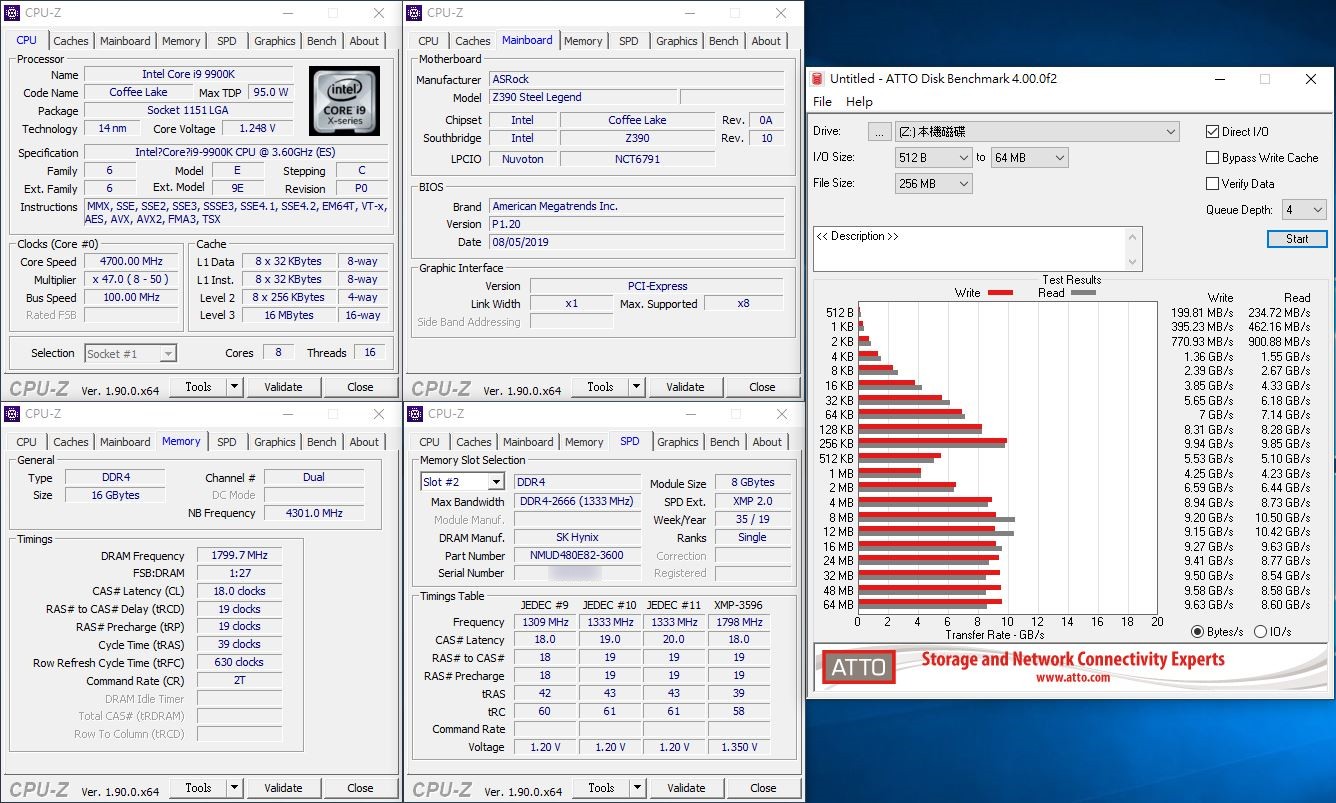Click Close in the Mainboard window
The height and width of the screenshot is (803, 1336).
762,387
